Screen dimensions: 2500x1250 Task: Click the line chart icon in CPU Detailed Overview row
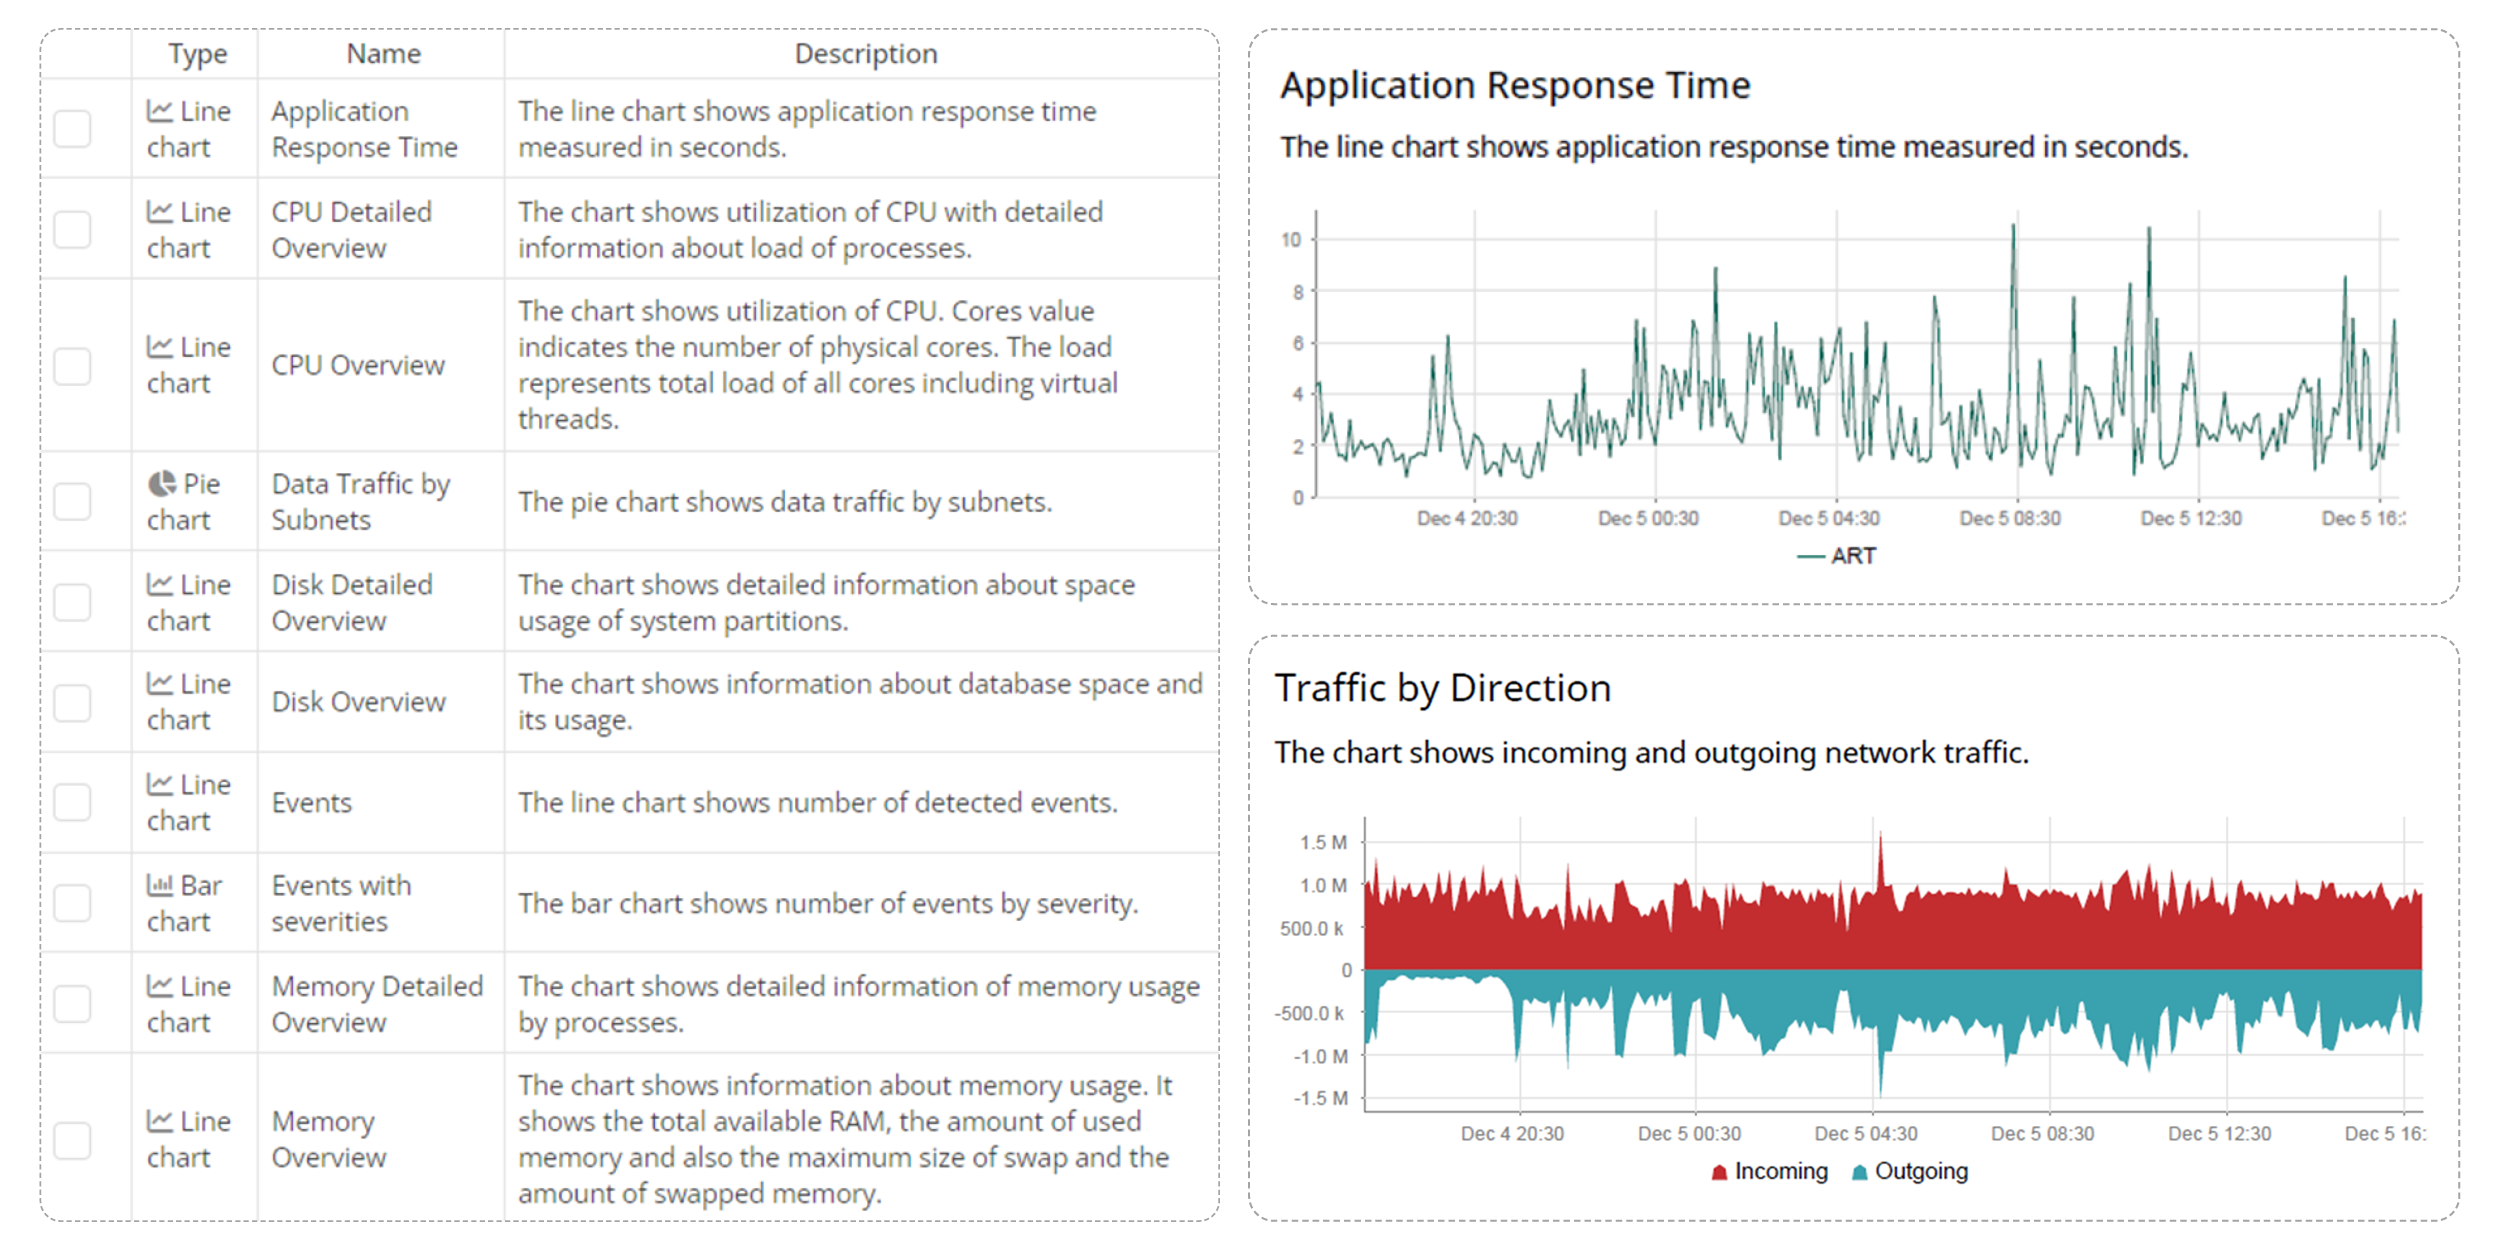[160, 212]
